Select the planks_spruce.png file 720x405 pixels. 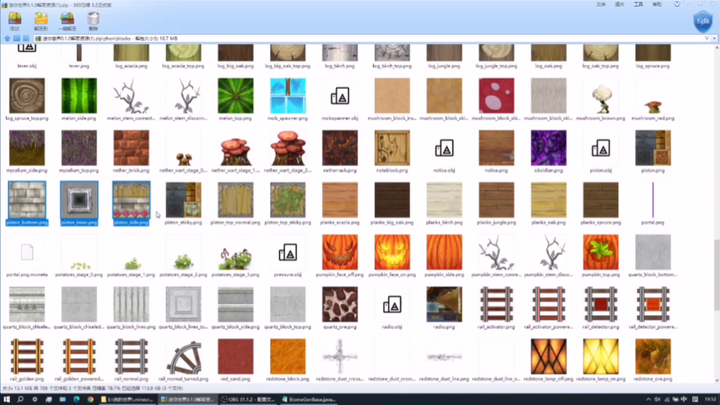[601, 203]
